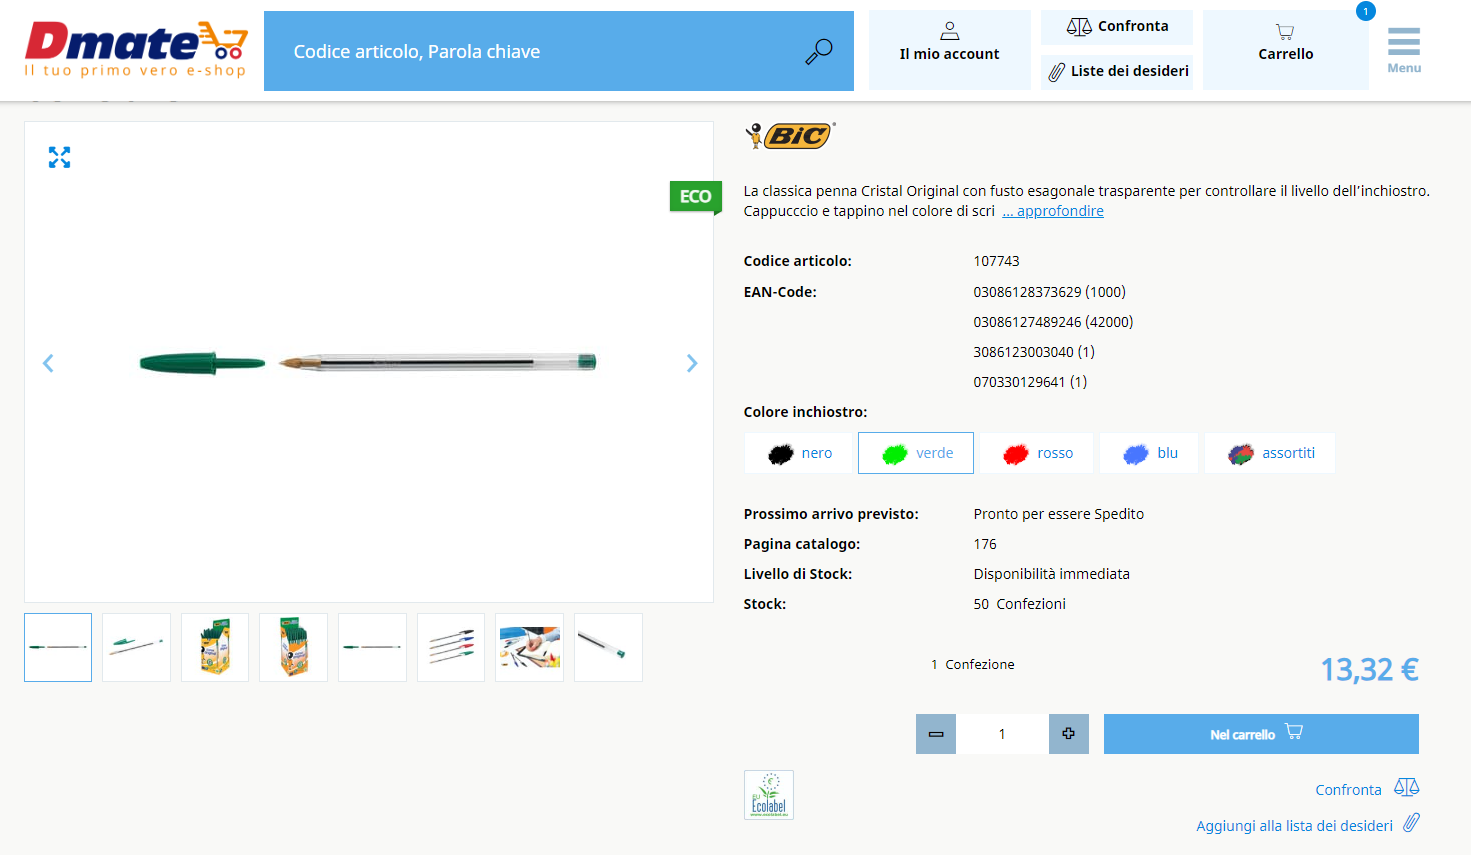Click Disponibilità immediata text

coord(1051,574)
